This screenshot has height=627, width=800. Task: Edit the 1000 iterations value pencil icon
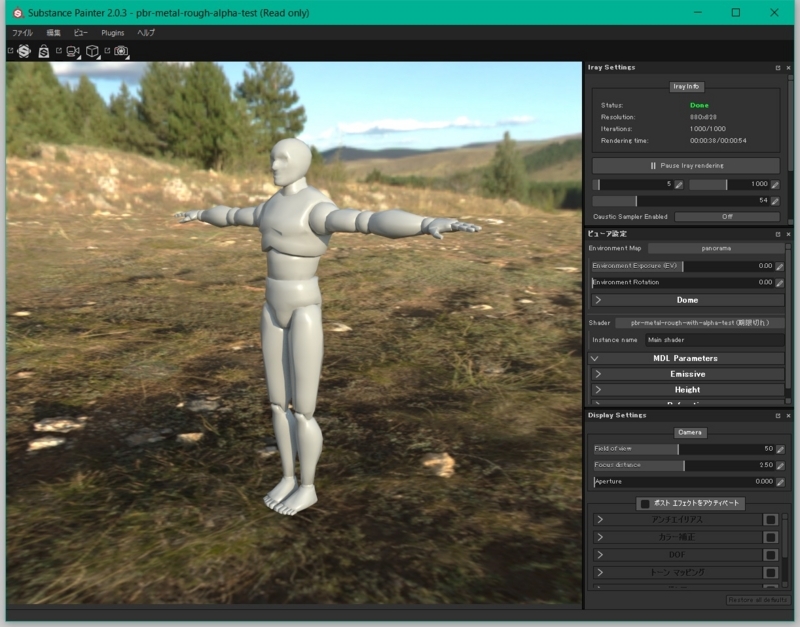(775, 185)
